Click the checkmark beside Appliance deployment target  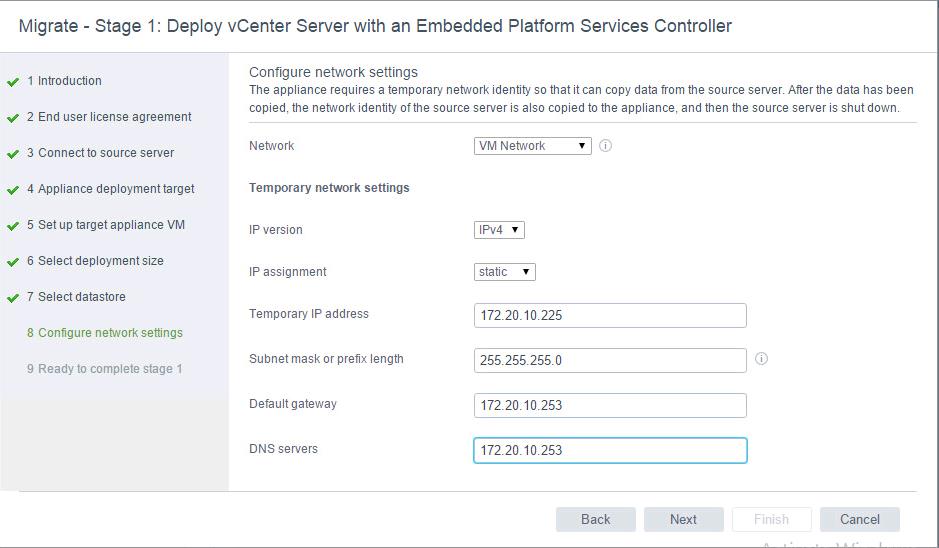pyautogui.click(x=13, y=190)
